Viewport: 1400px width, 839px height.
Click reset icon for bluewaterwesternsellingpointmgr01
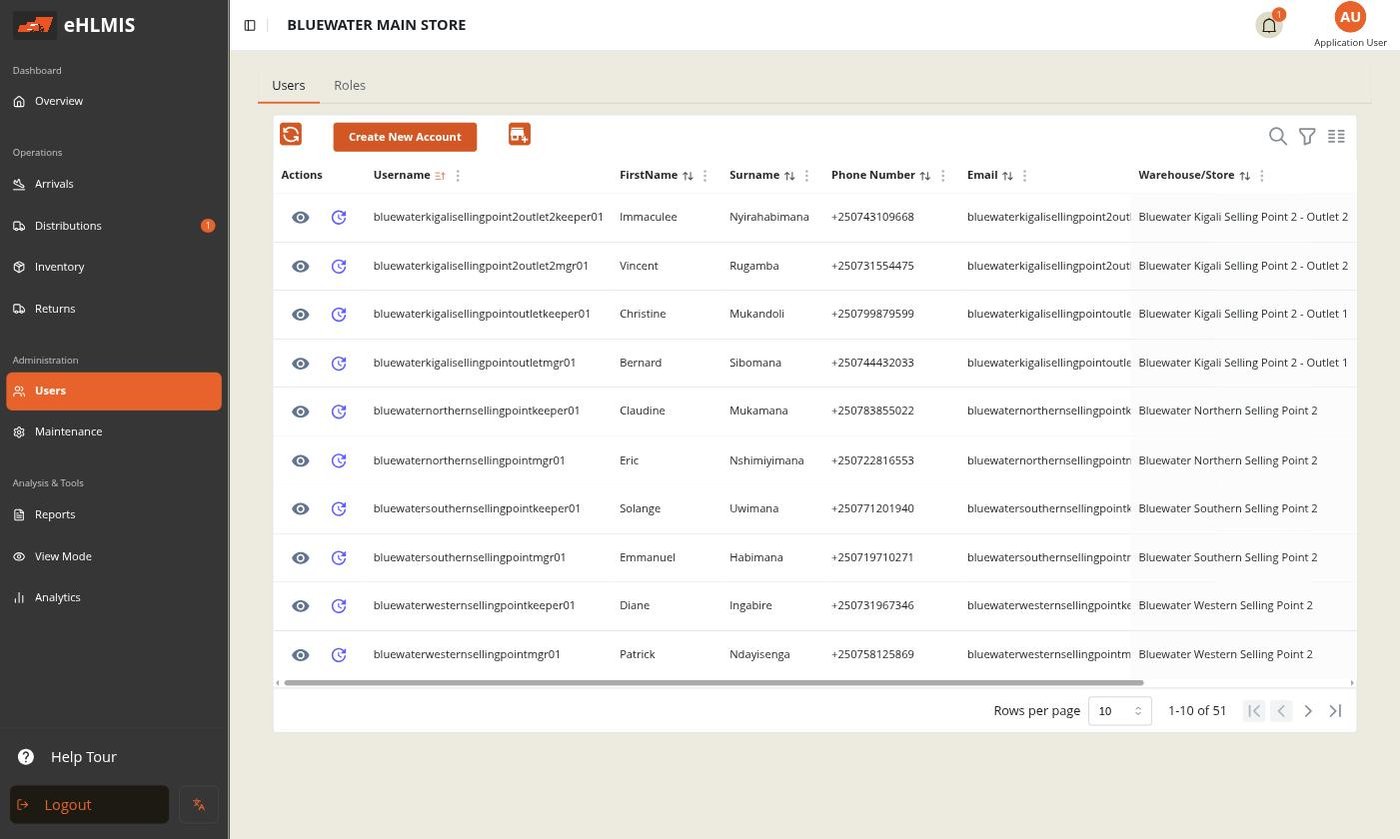point(339,655)
